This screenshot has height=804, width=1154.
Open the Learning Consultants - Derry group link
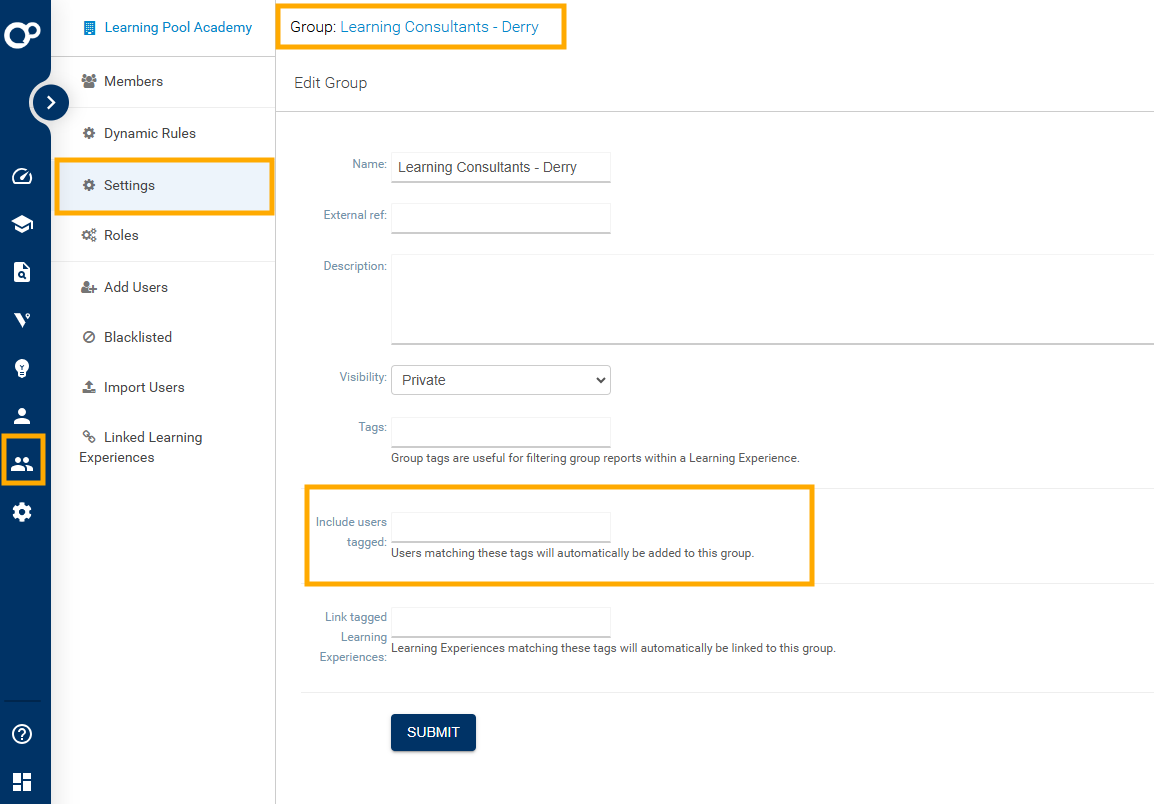[x=439, y=27]
